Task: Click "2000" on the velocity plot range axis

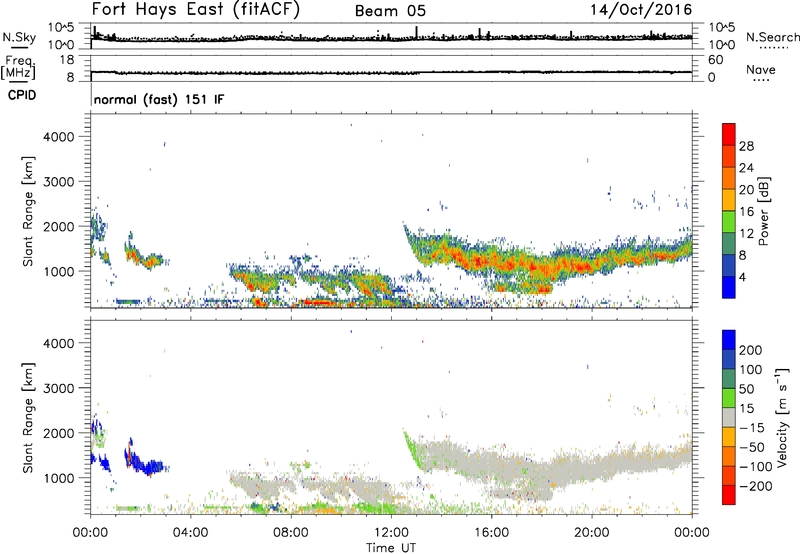Action: point(59,433)
